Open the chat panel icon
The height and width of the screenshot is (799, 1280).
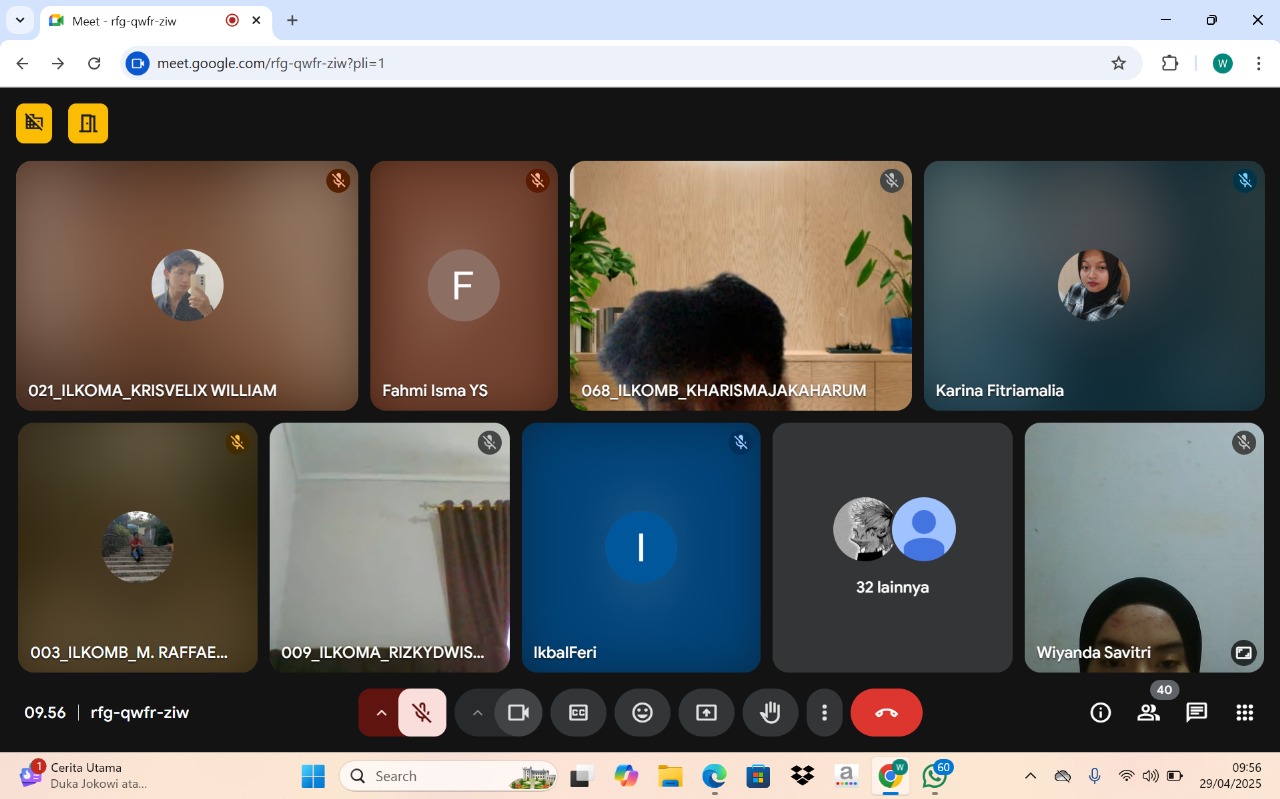[1196, 713]
